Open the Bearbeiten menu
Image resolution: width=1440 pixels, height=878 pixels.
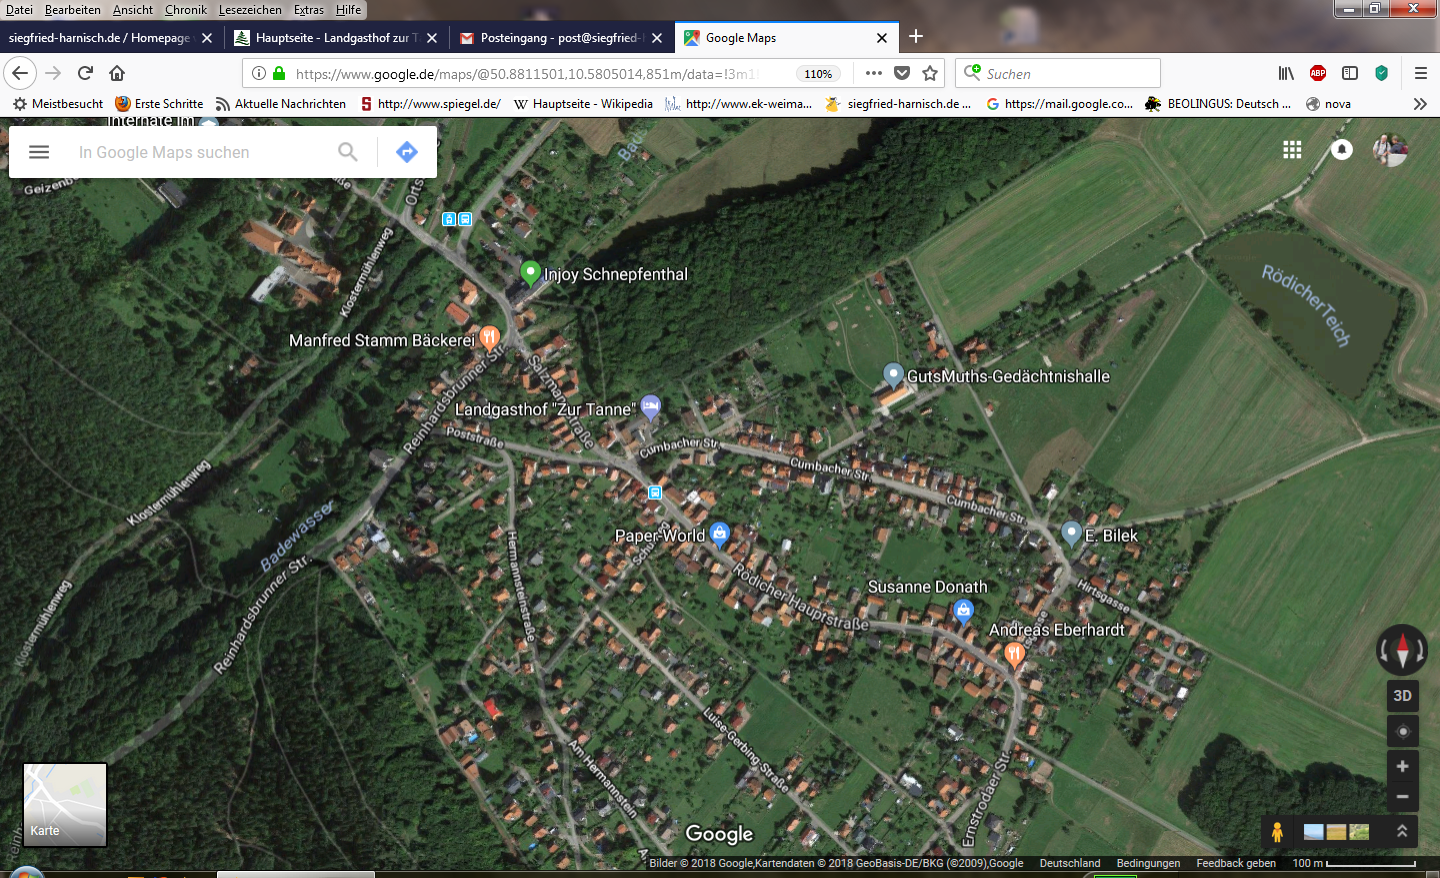pos(73,10)
